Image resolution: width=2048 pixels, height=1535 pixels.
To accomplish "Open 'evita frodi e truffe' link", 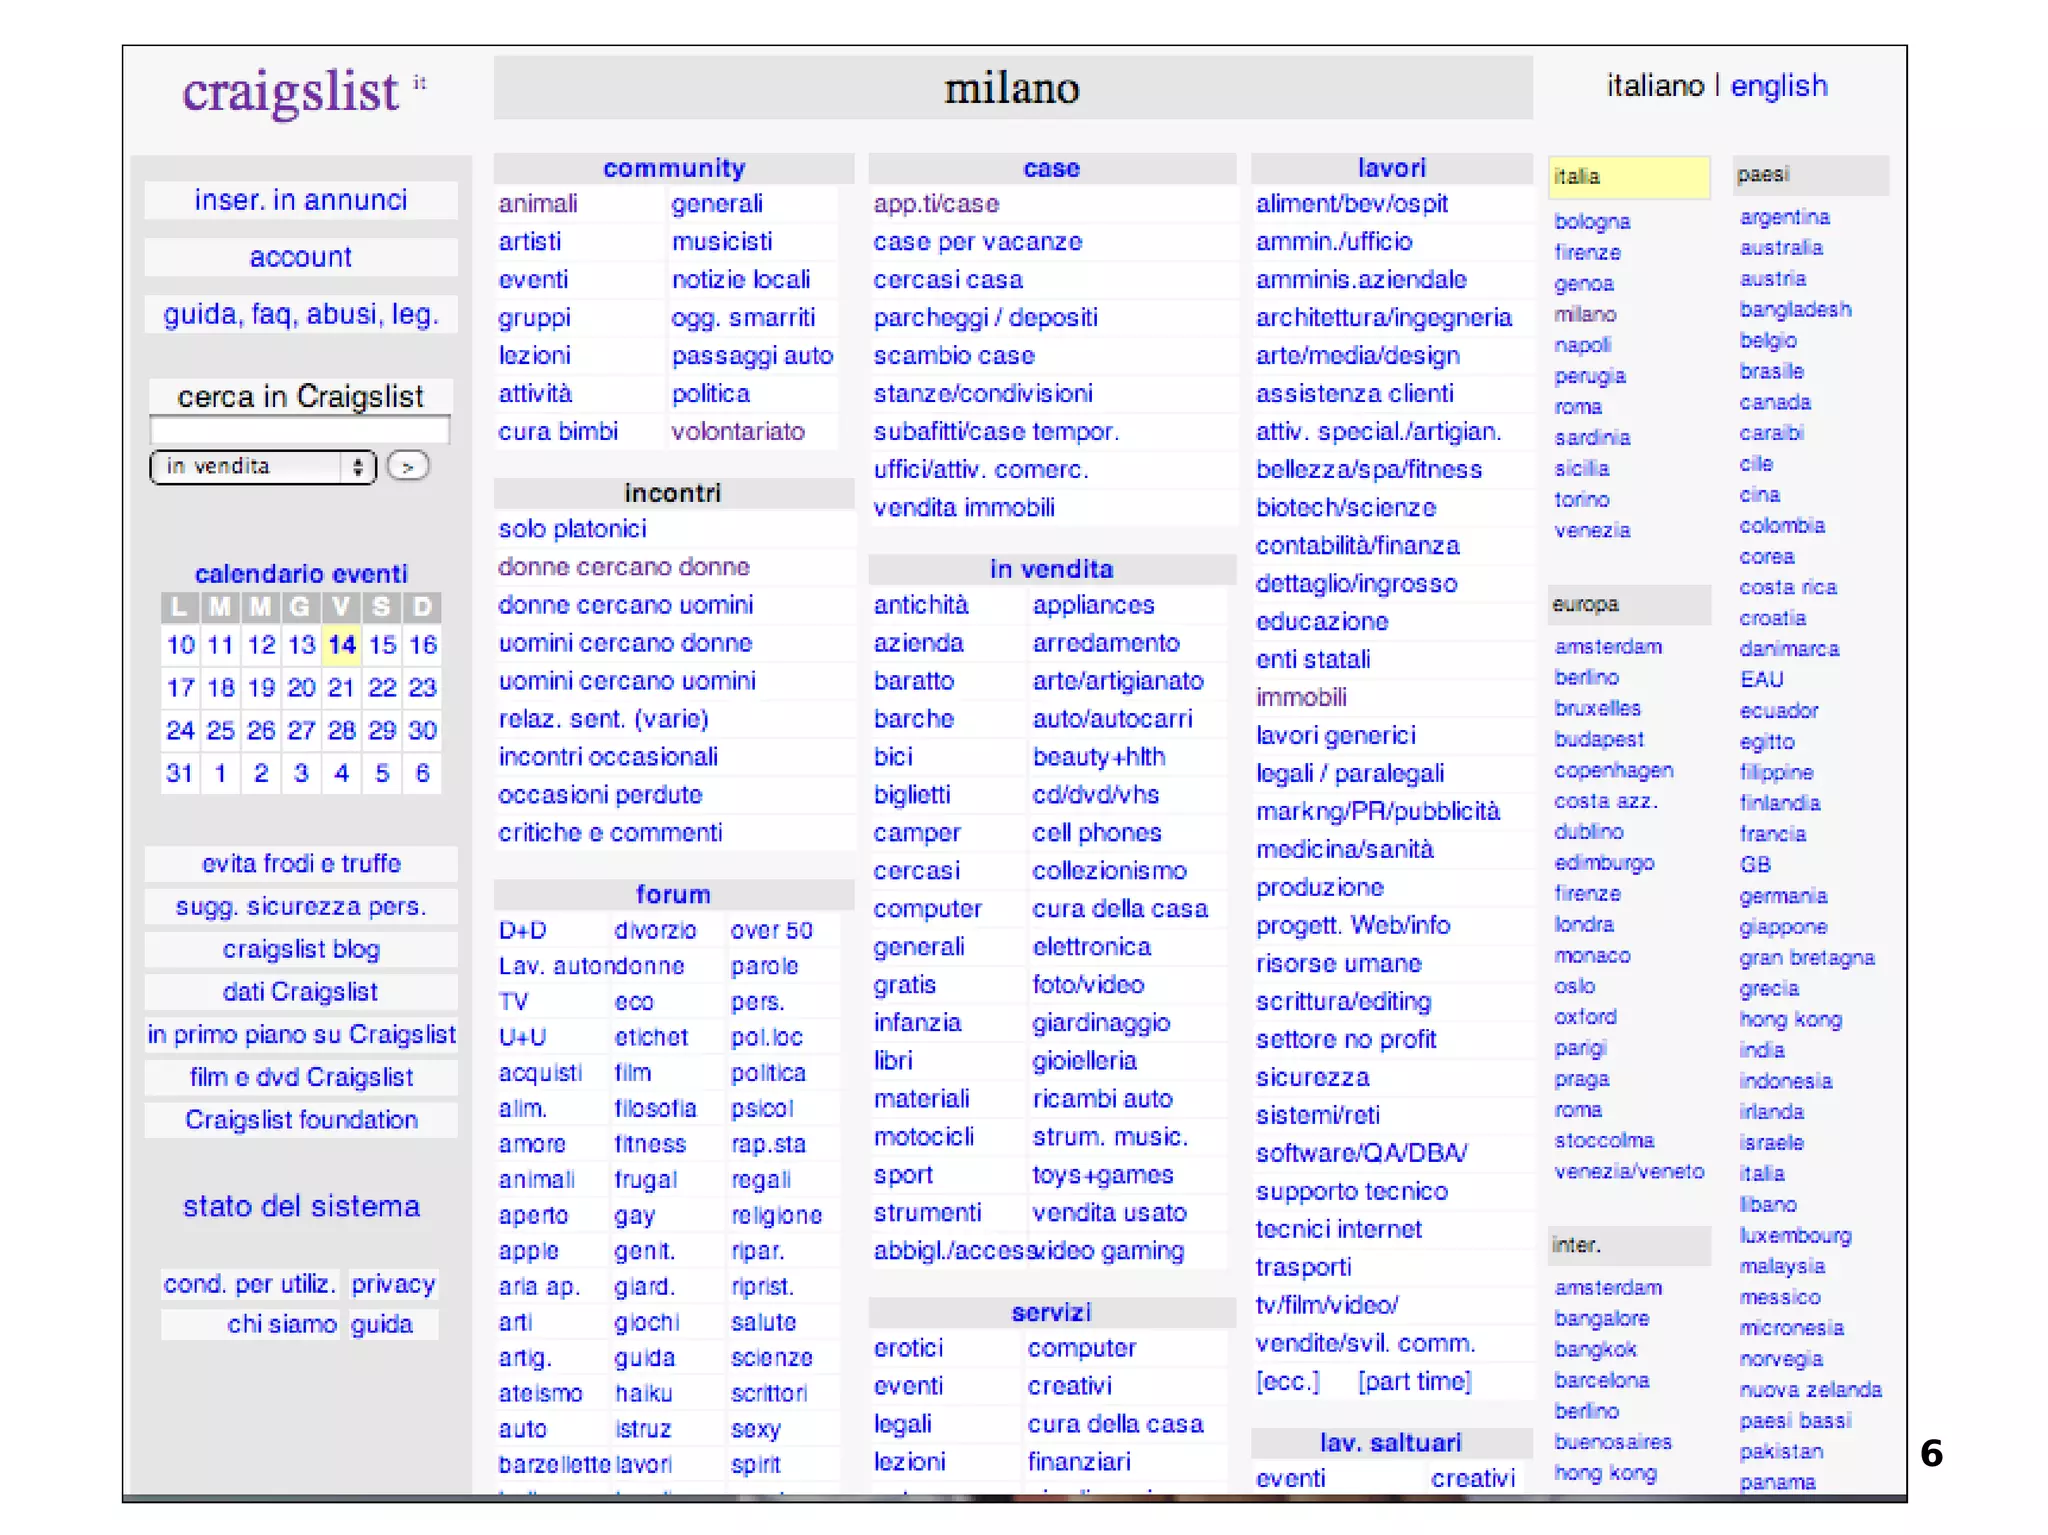I will (x=301, y=863).
